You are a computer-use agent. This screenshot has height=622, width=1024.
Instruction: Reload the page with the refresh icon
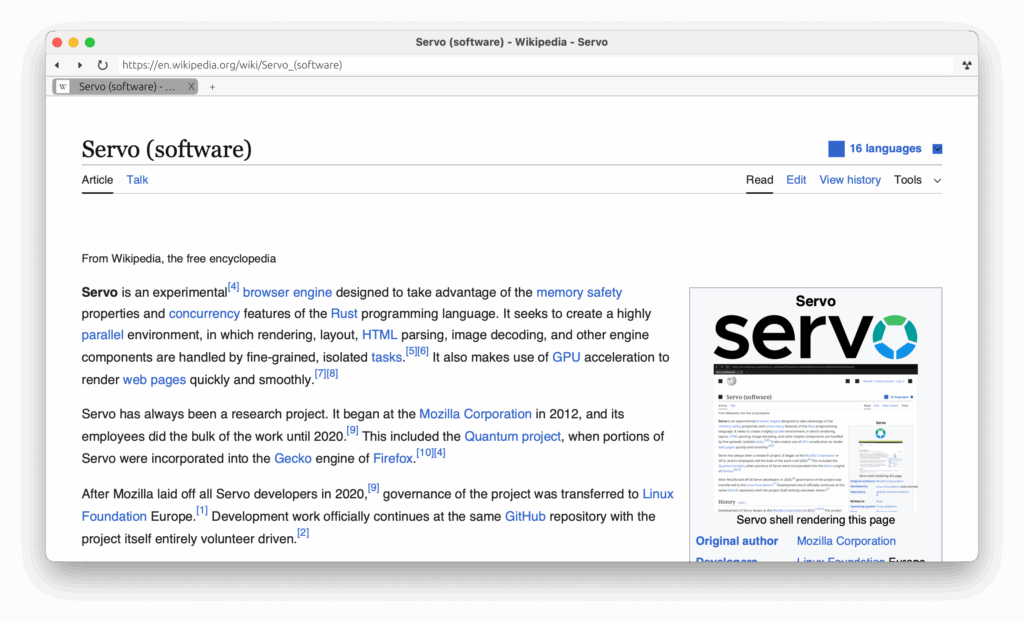pyautogui.click(x=103, y=65)
